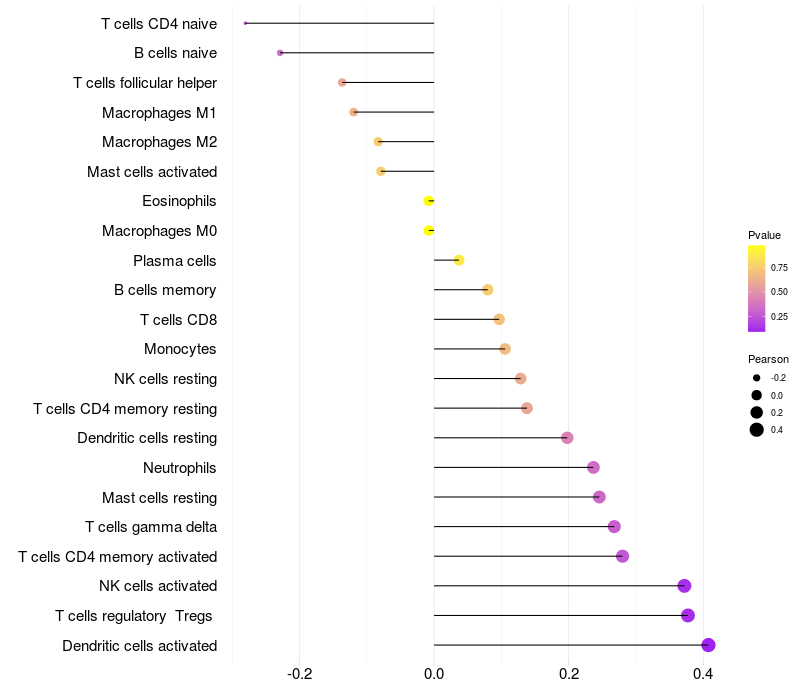Viewport: 800px width, 700px height.
Task: Select the T cells gamma delta marker
Action: coord(614,527)
